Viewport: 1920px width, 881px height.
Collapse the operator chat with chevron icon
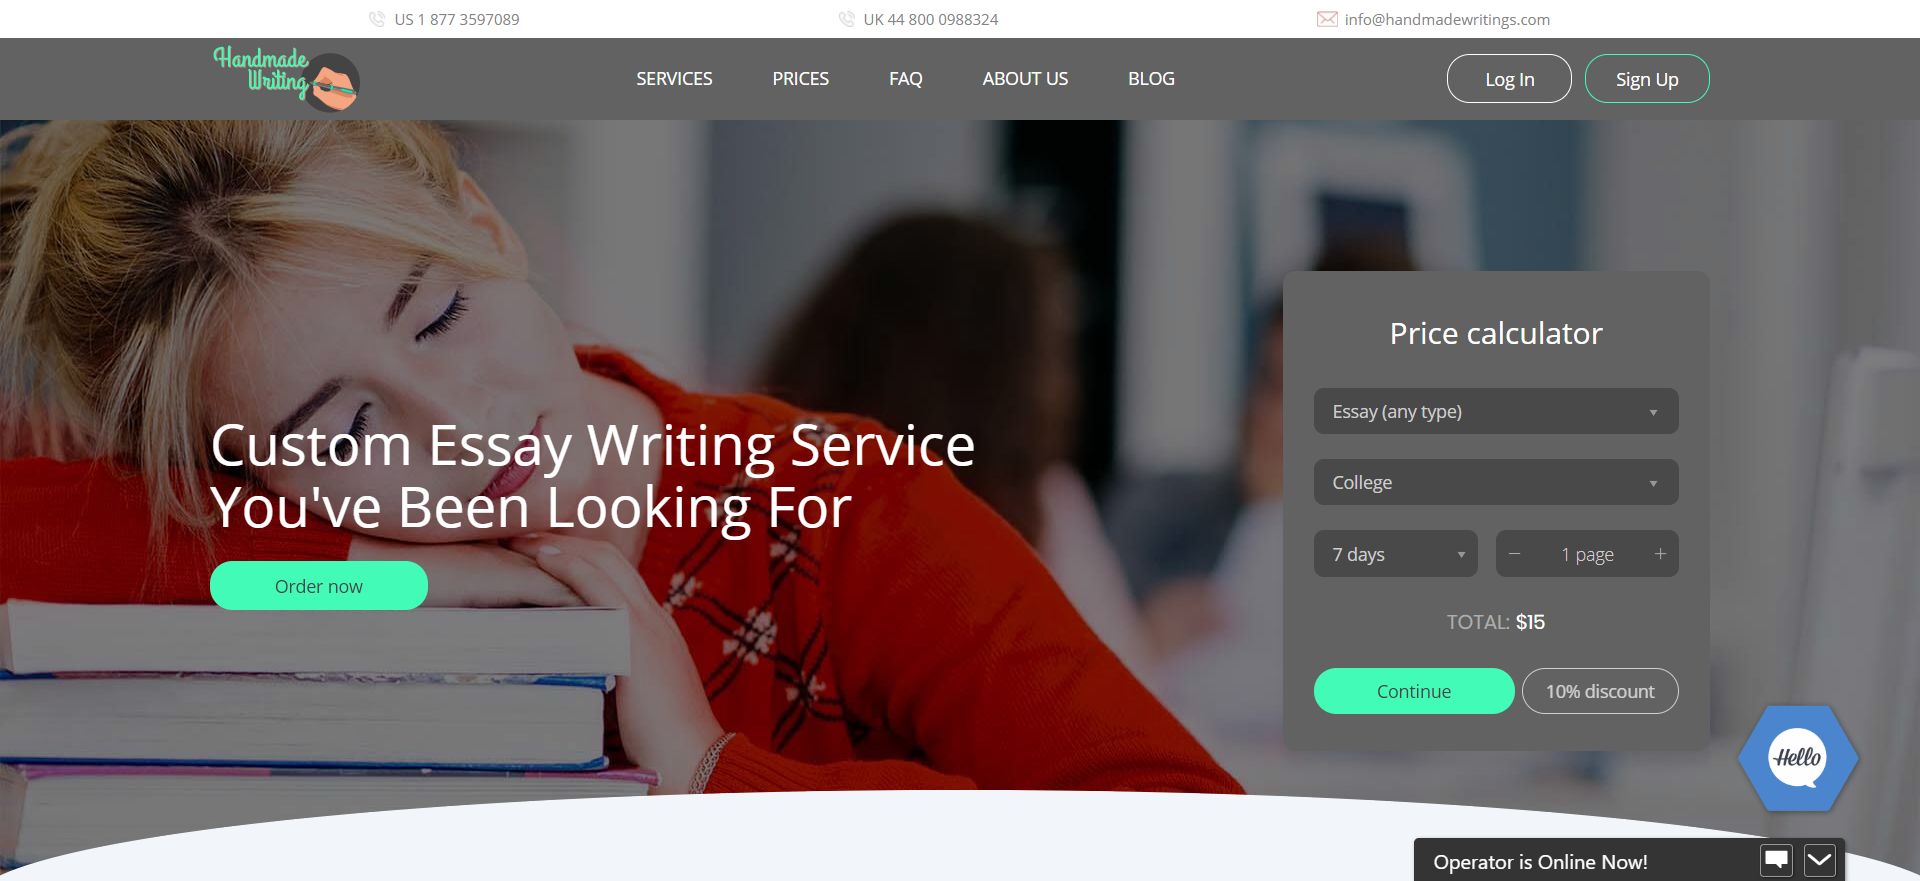[x=1820, y=860]
